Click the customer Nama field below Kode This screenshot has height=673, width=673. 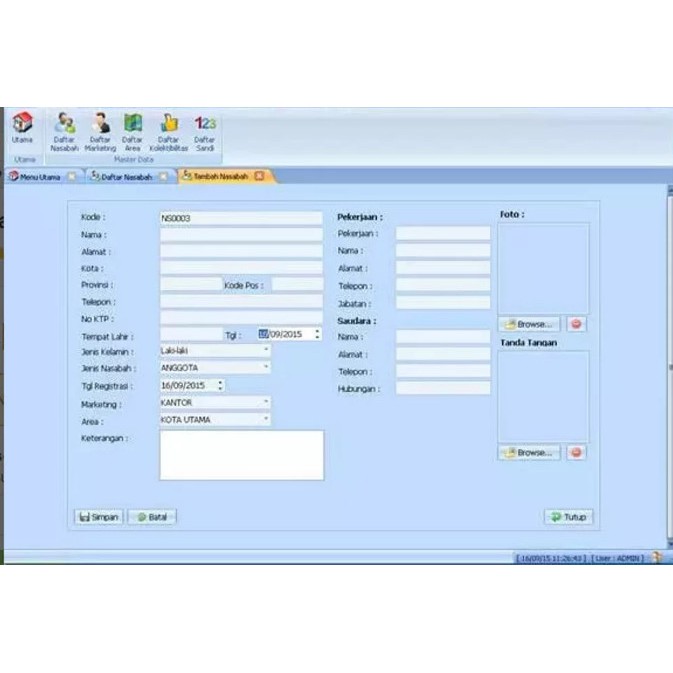coord(241,234)
